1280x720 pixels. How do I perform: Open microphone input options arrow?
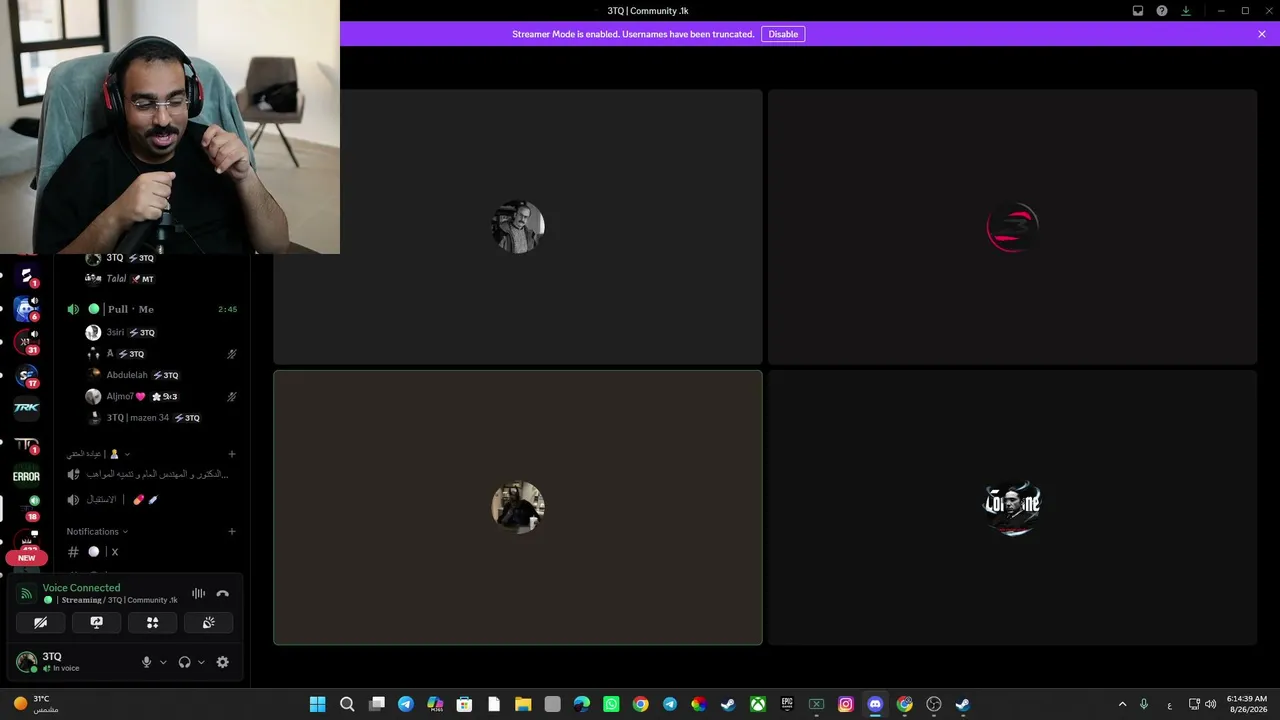click(163, 662)
